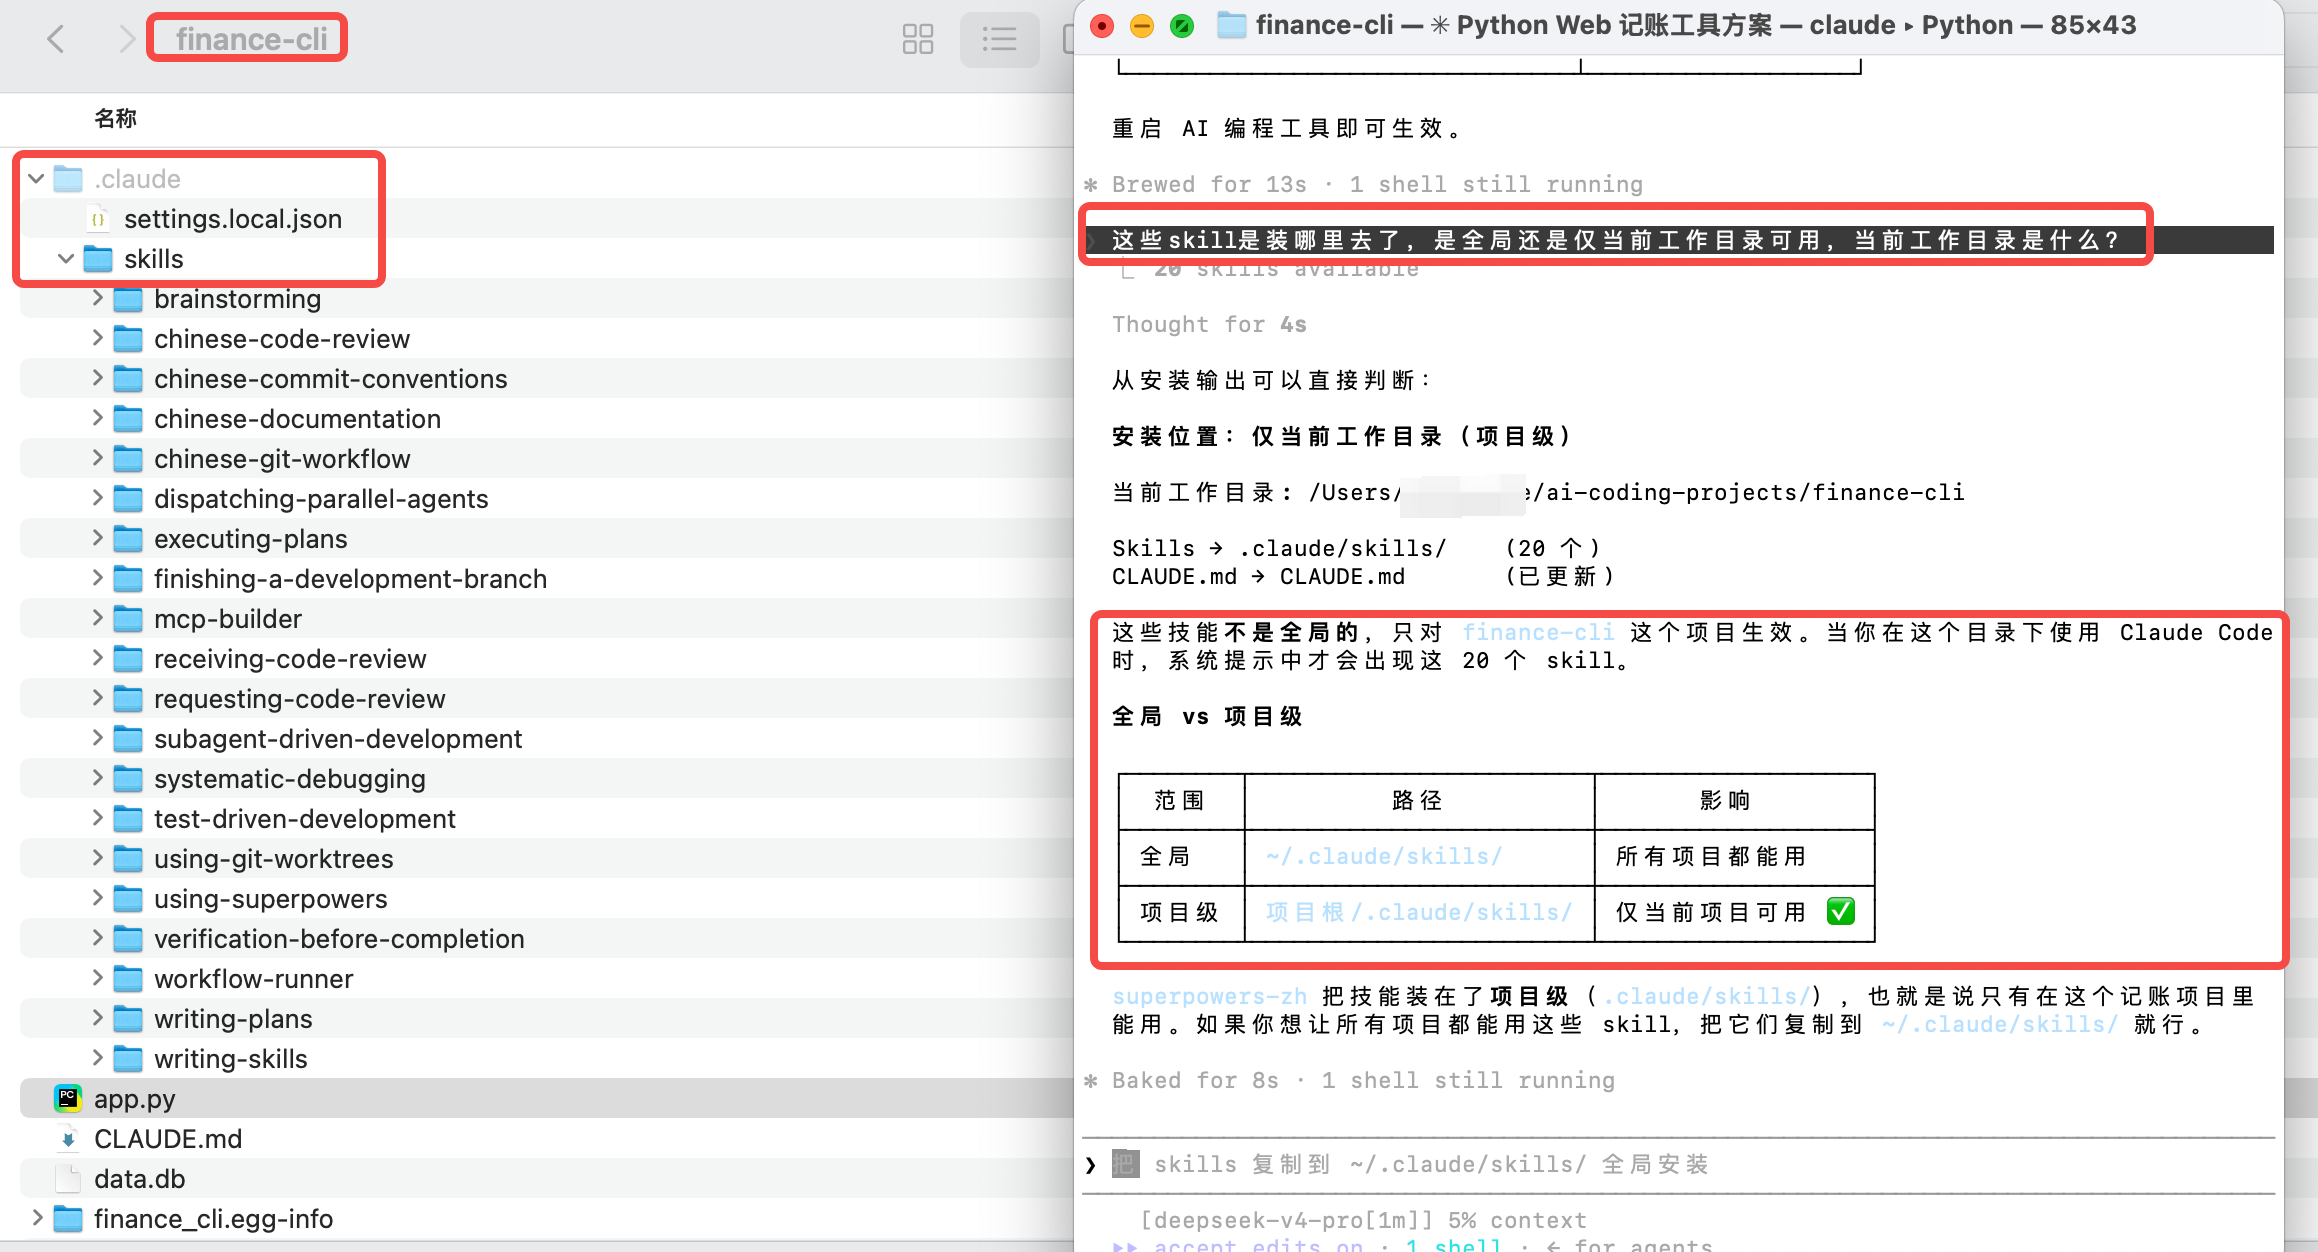Switch Finder to icon grid view
Image resolution: width=2318 pixels, height=1252 pixels.
[x=917, y=39]
